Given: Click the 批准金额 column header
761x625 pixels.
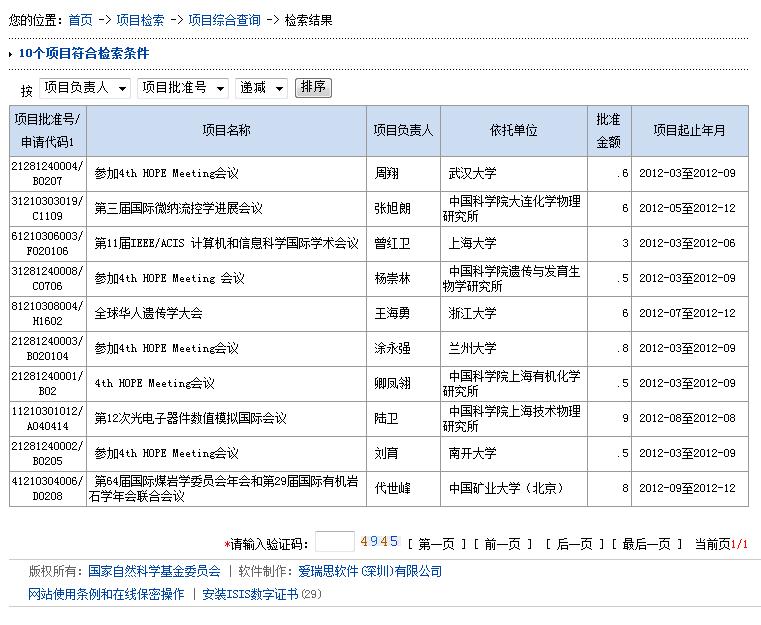Looking at the screenshot, I should (x=609, y=131).
